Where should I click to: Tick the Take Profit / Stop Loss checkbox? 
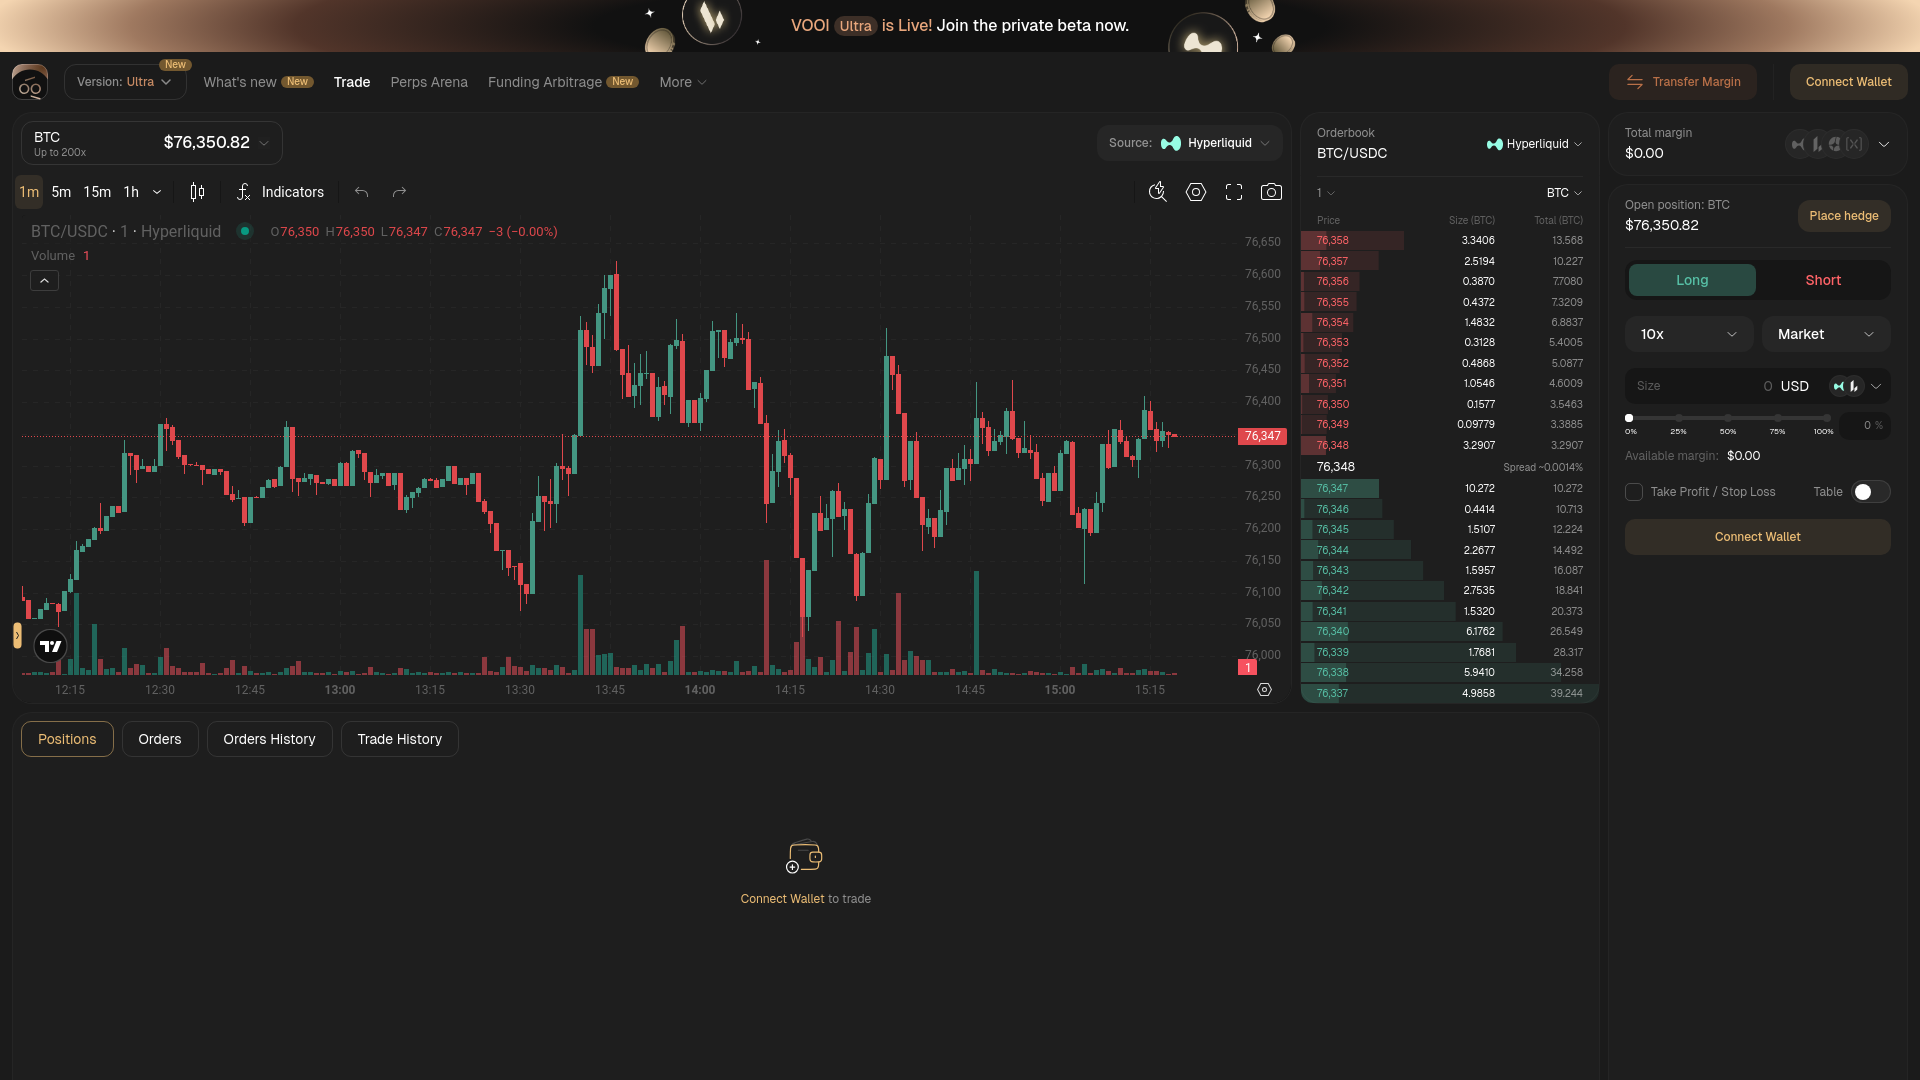[1634, 492]
